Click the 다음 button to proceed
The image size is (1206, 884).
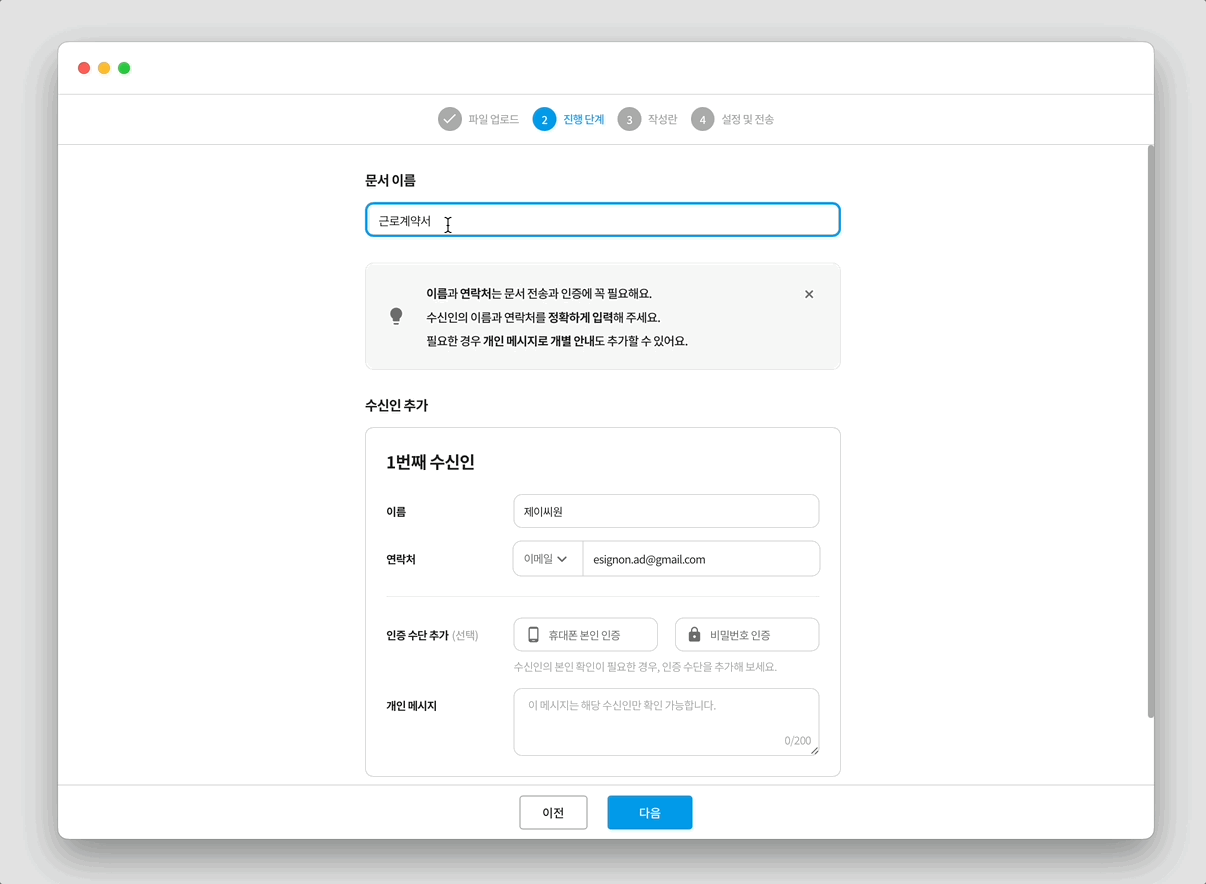tap(649, 812)
